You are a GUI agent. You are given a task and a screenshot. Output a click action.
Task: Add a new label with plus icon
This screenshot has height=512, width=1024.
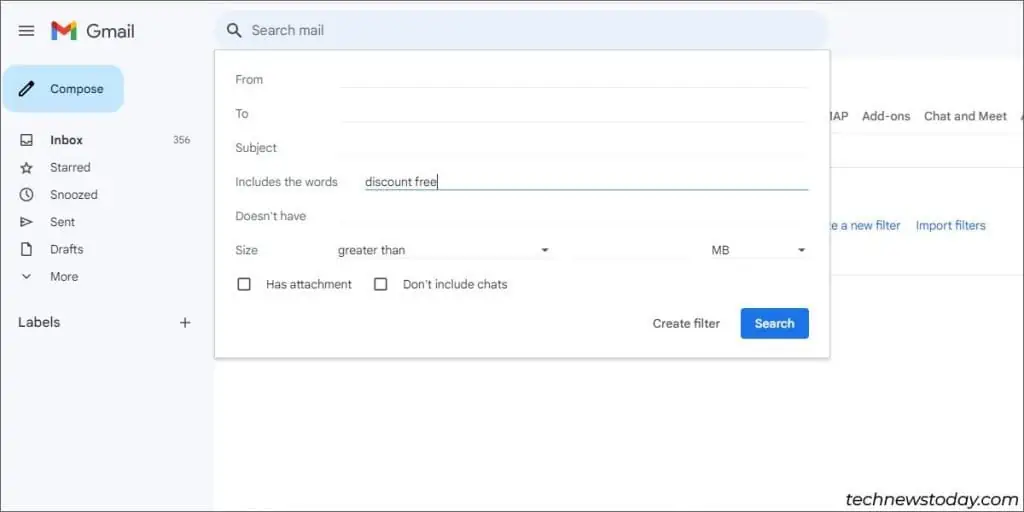(185, 323)
